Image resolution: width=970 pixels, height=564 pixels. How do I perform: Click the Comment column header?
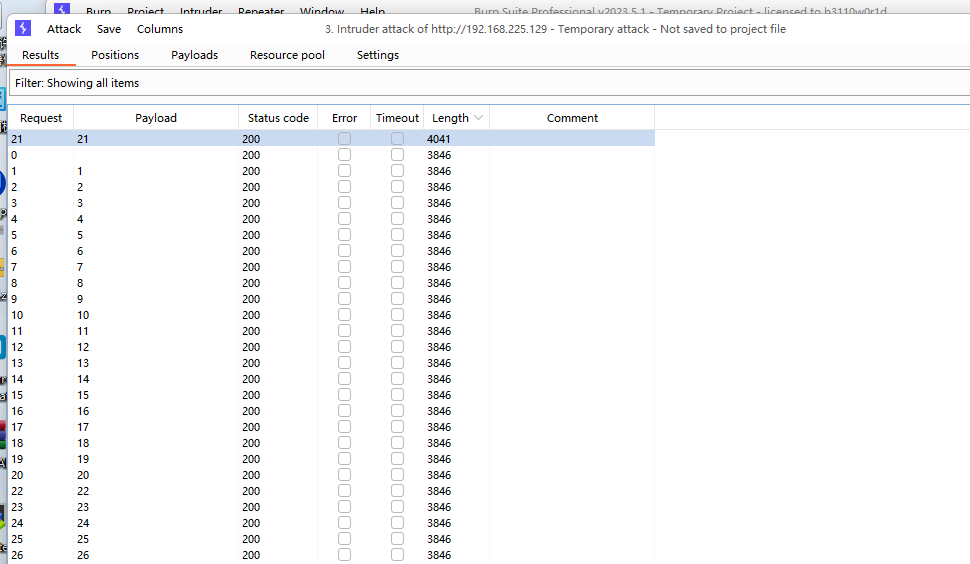pyautogui.click(x=572, y=118)
